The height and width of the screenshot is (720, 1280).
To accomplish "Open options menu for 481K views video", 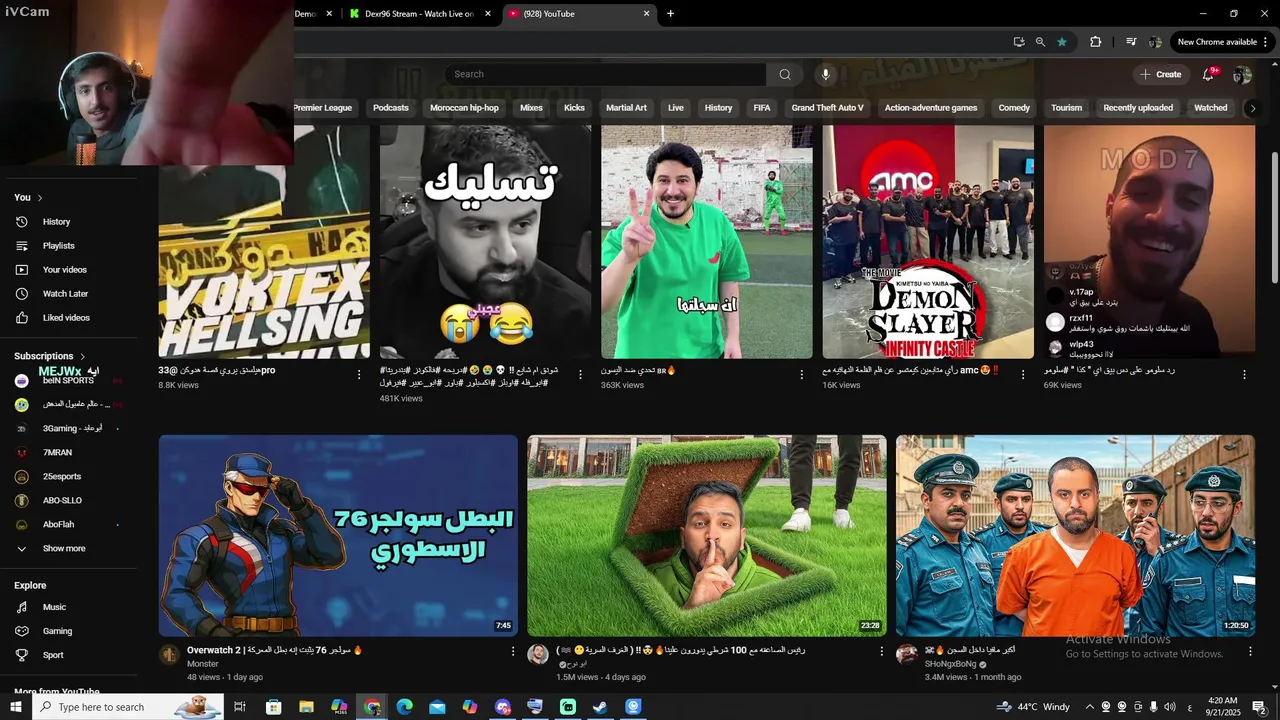I will (580, 375).
